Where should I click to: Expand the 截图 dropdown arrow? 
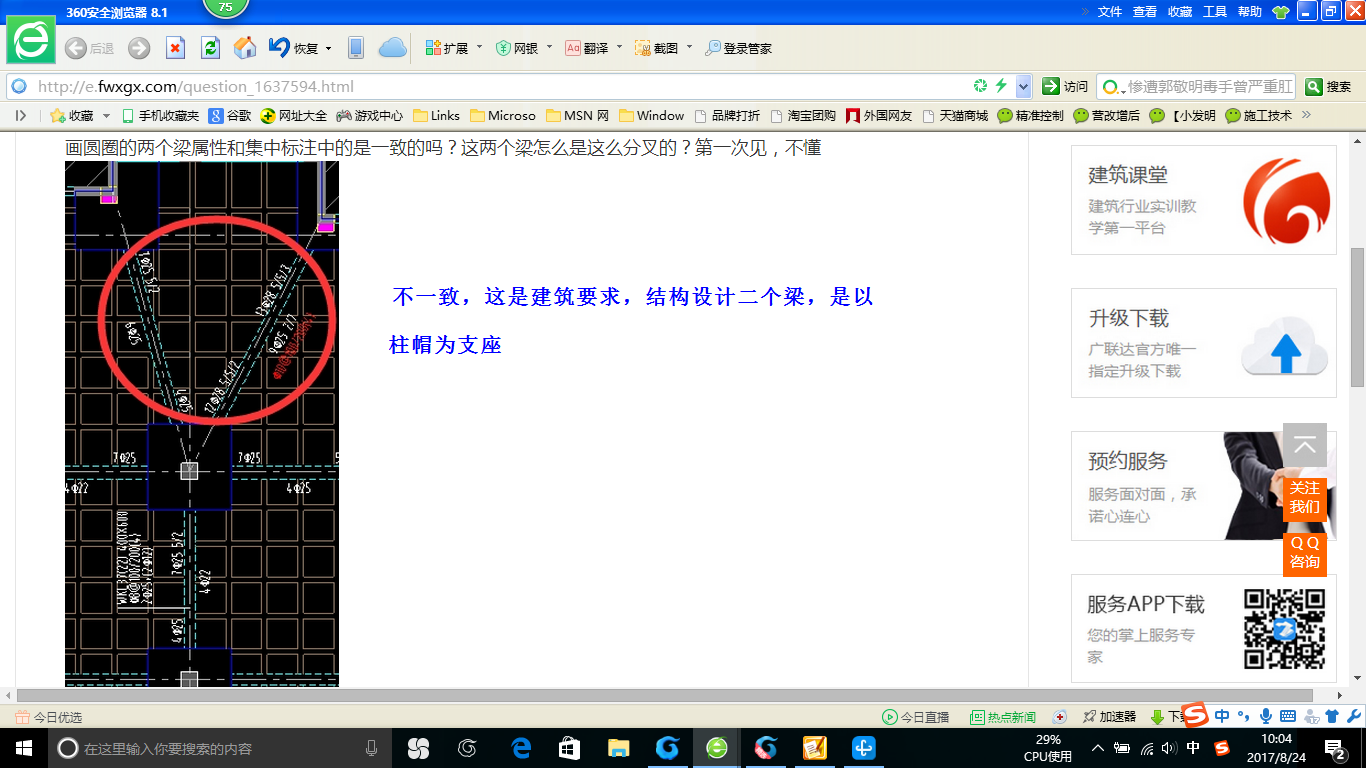(x=689, y=48)
